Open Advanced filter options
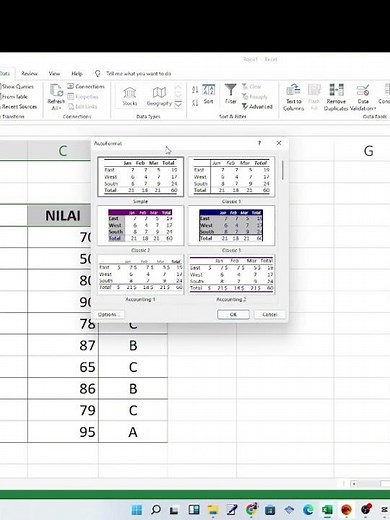 (x=257, y=107)
